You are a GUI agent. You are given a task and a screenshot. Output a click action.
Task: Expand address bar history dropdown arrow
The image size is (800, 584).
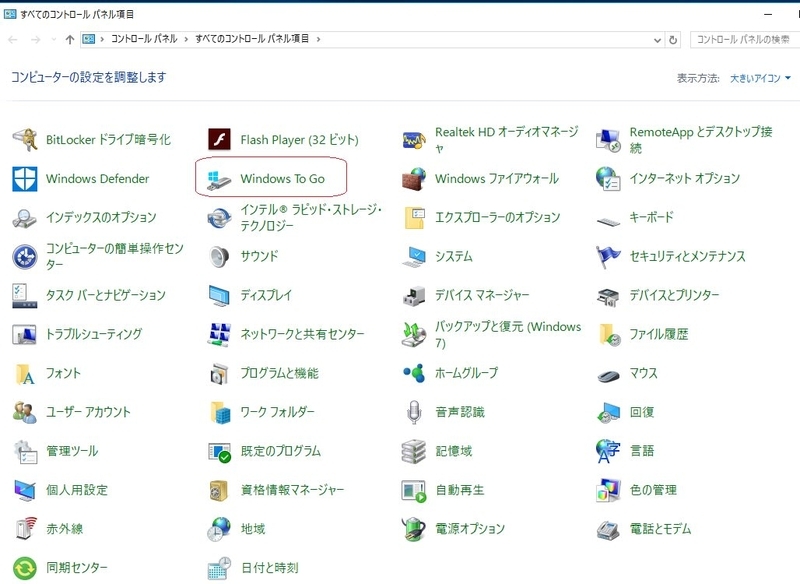click(657, 40)
